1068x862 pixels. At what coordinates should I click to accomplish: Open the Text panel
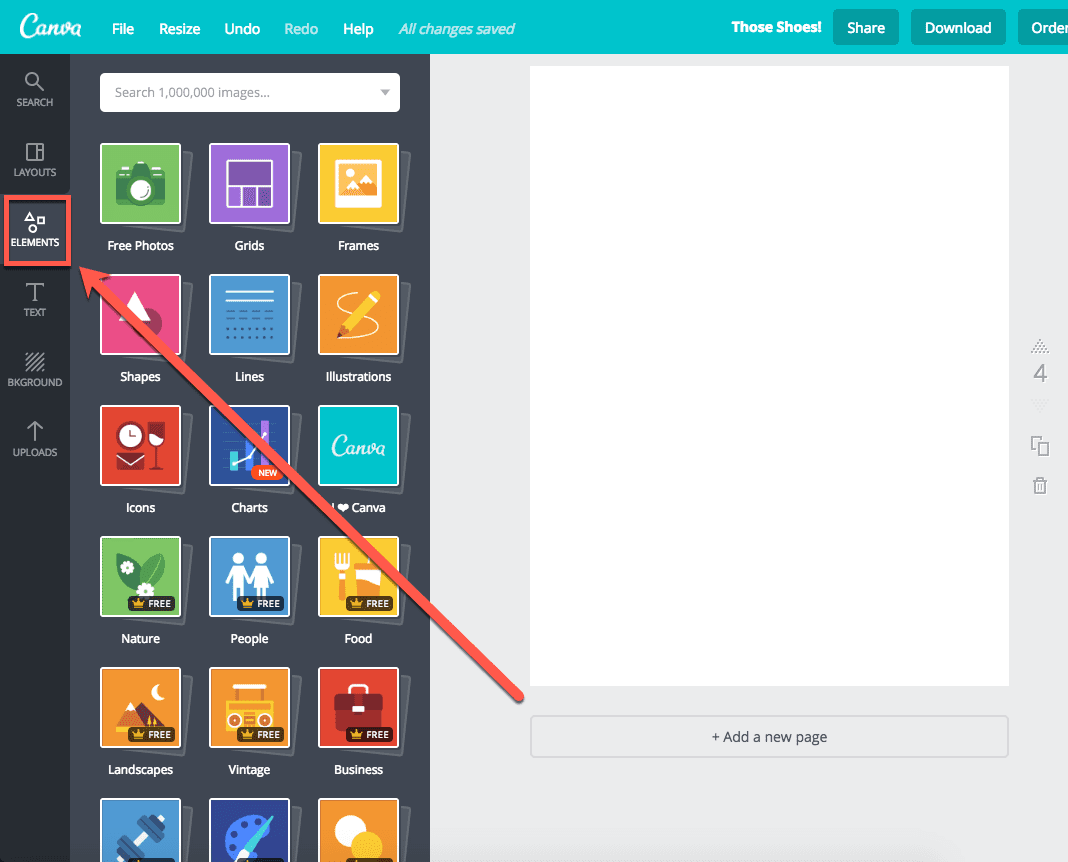coord(34,300)
